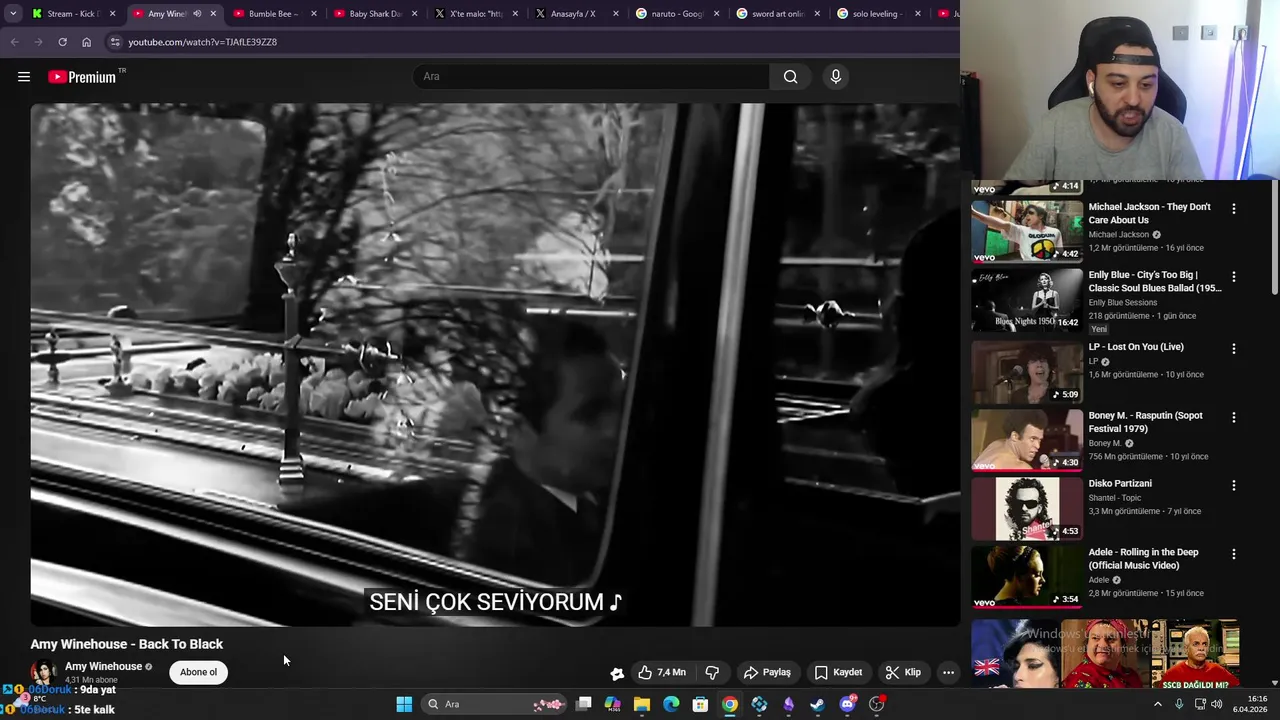Open the Chrome tab search dropdown arrow
The height and width of the screenshot is (720, 1280).
point(13,14)
